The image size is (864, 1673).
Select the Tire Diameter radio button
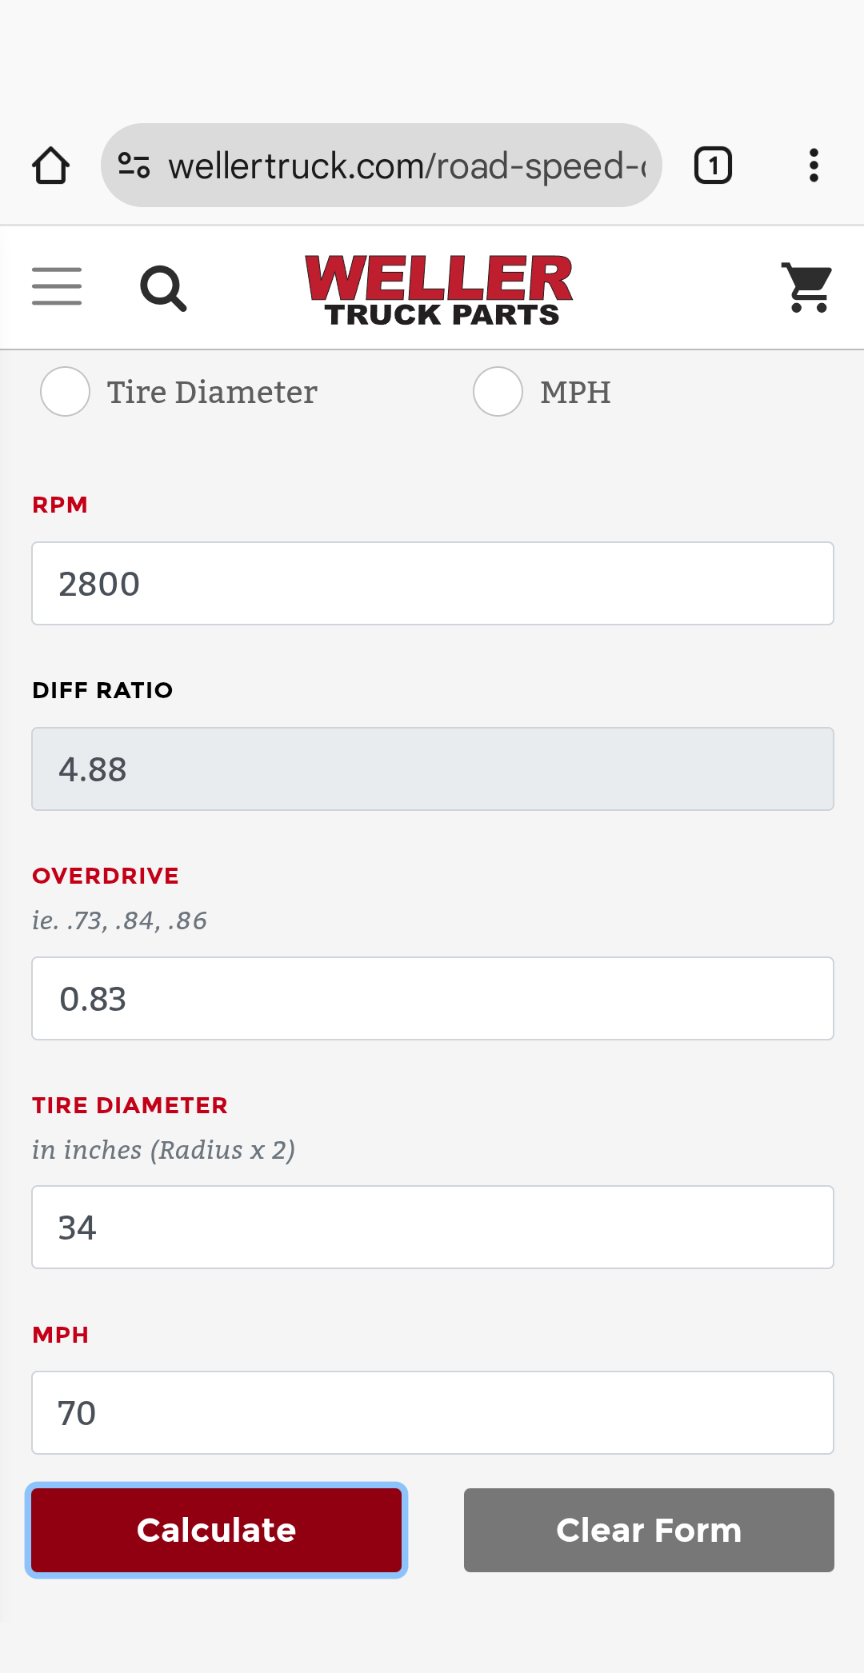(65, 391)
